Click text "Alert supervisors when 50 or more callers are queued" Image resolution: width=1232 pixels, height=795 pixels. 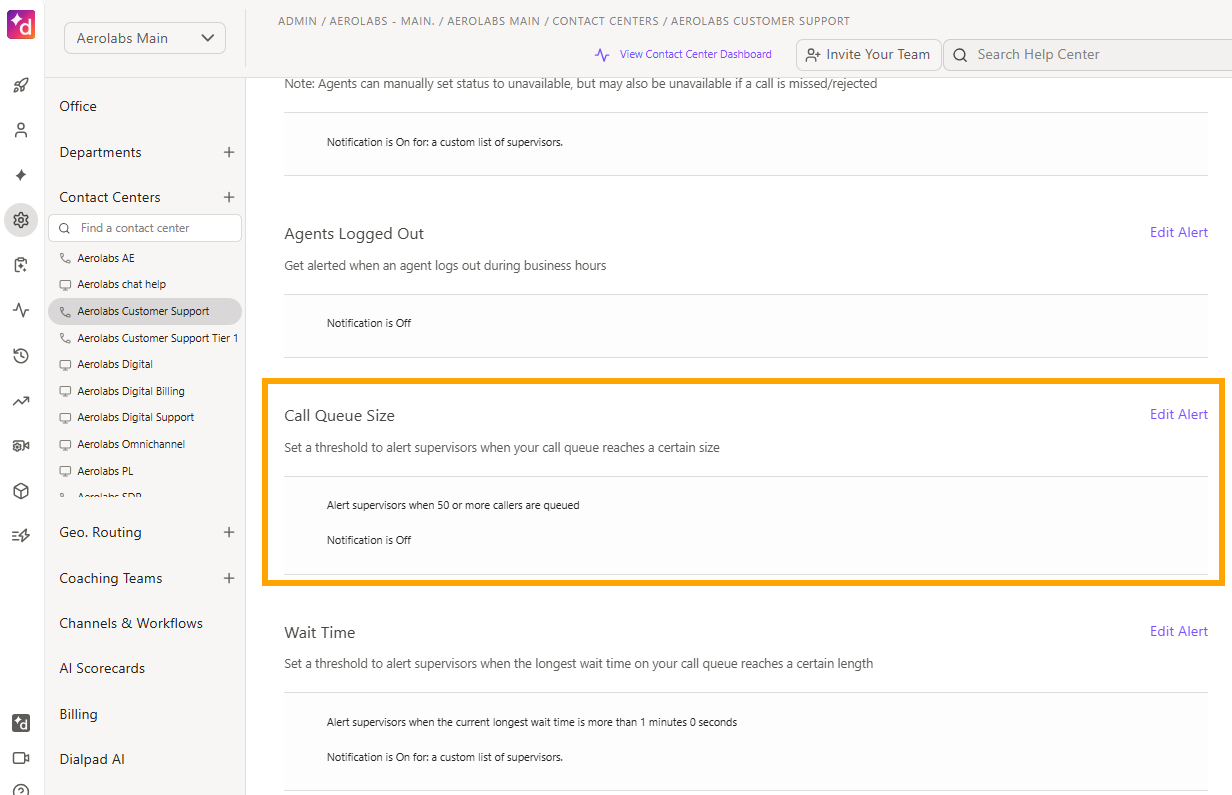coord(453,505)
